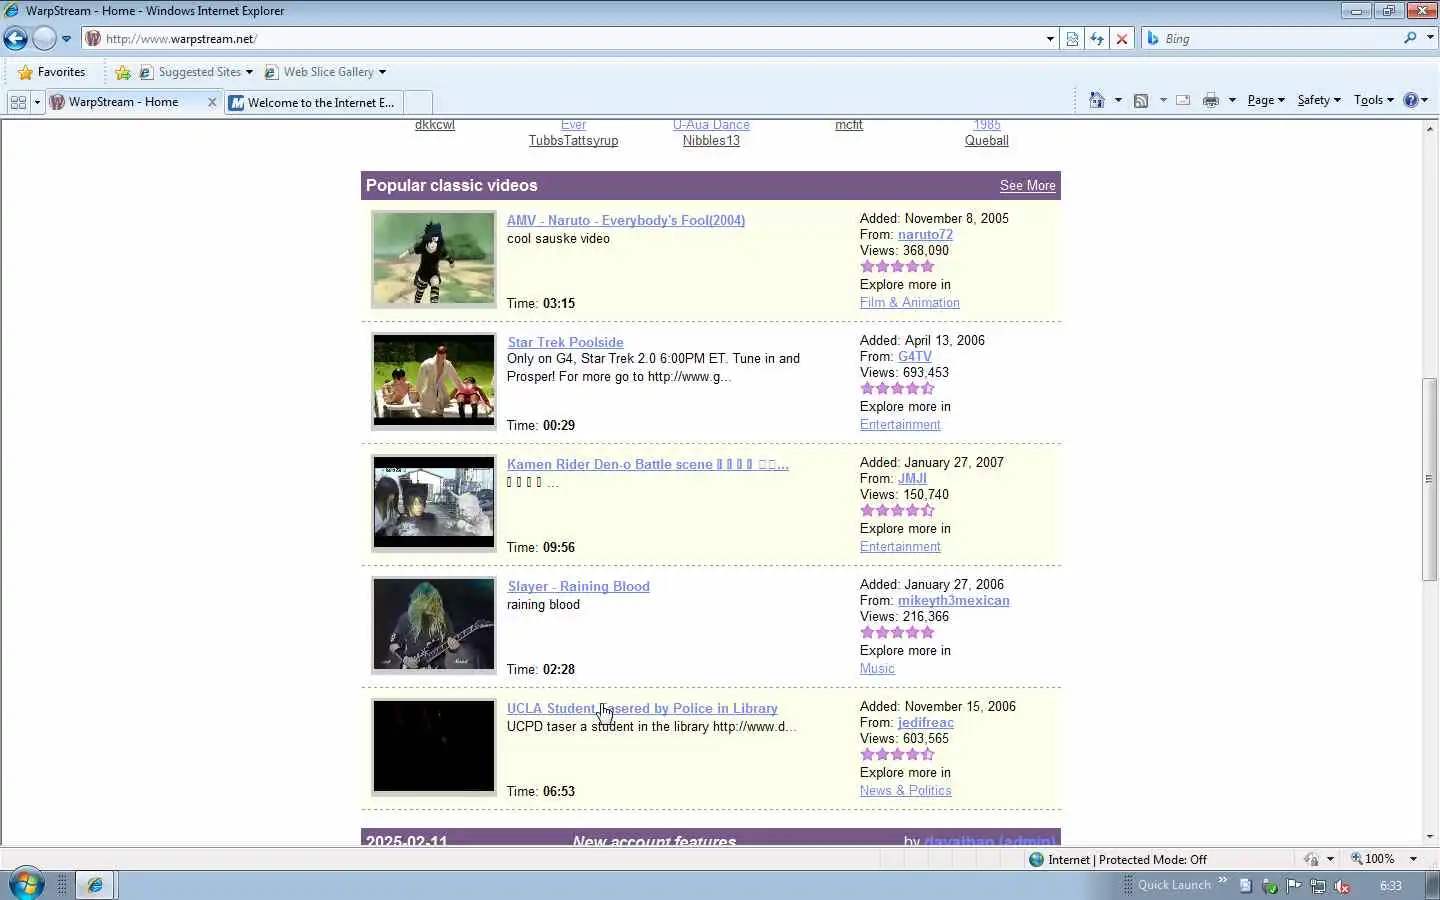Click the vertical scrollbar thumb

[1430, 478]
